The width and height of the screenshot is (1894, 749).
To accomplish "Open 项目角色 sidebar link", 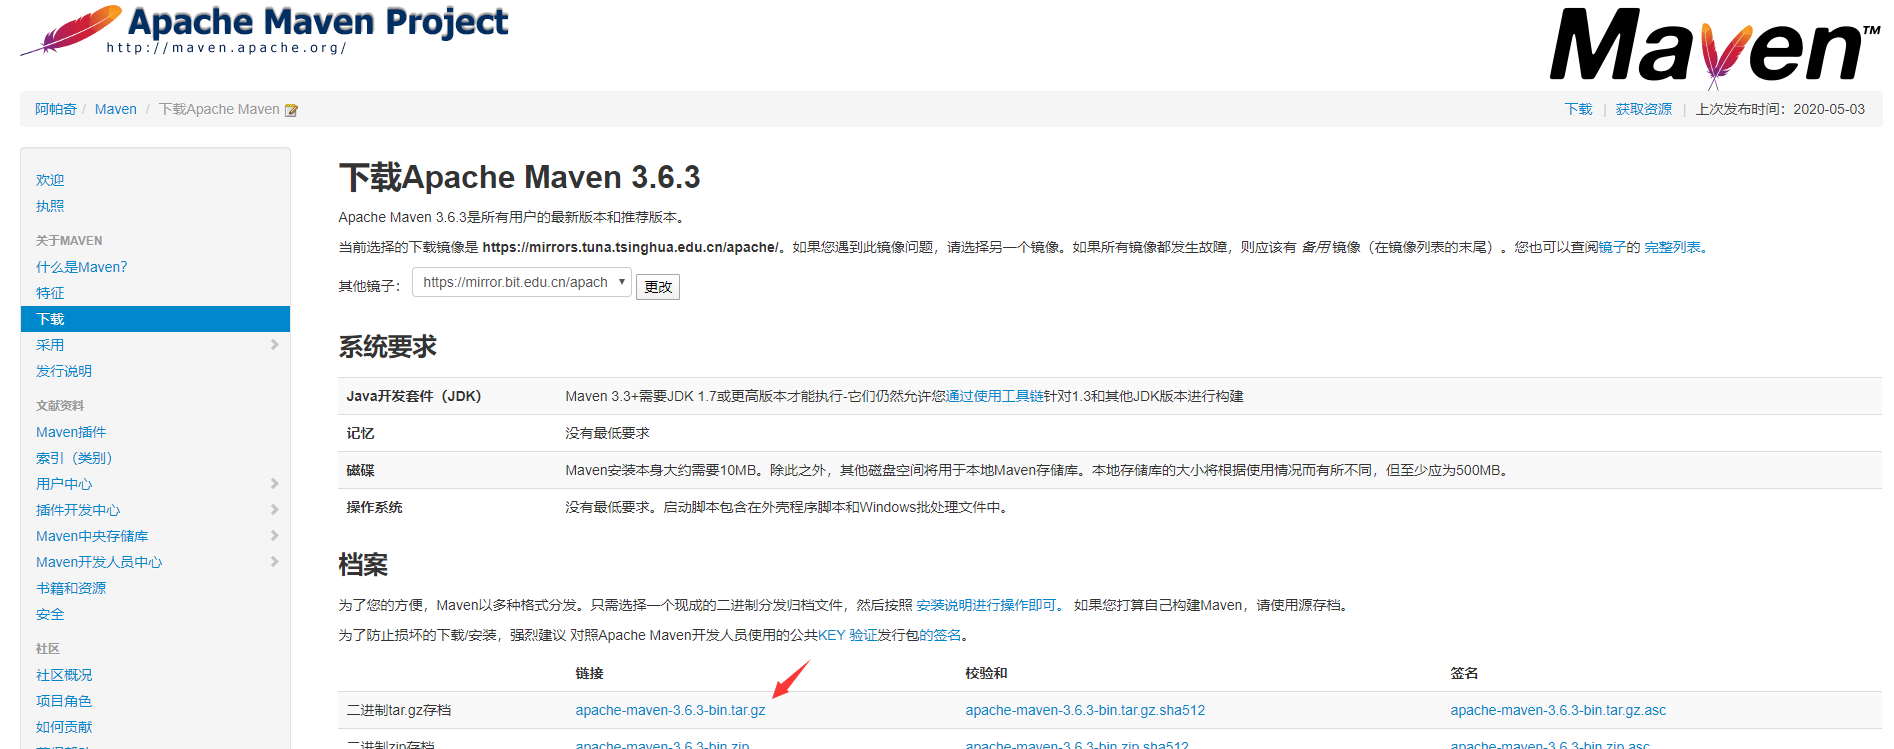I will click(64, 701).
